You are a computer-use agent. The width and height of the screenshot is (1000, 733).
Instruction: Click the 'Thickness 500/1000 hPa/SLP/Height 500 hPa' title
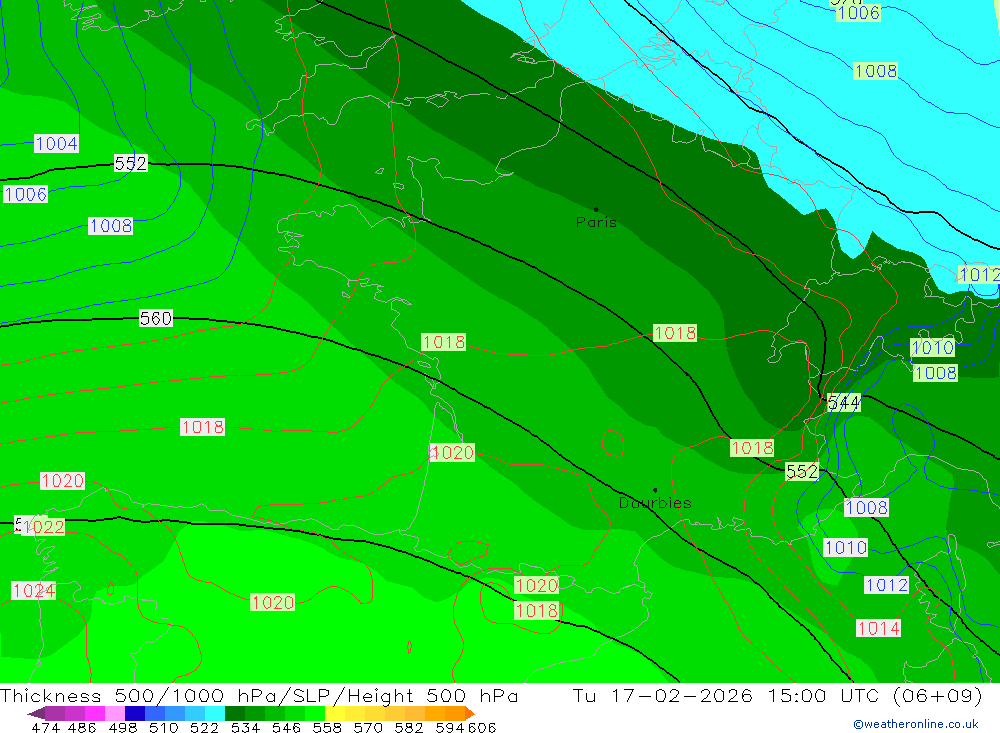click(x=259, y=695)
